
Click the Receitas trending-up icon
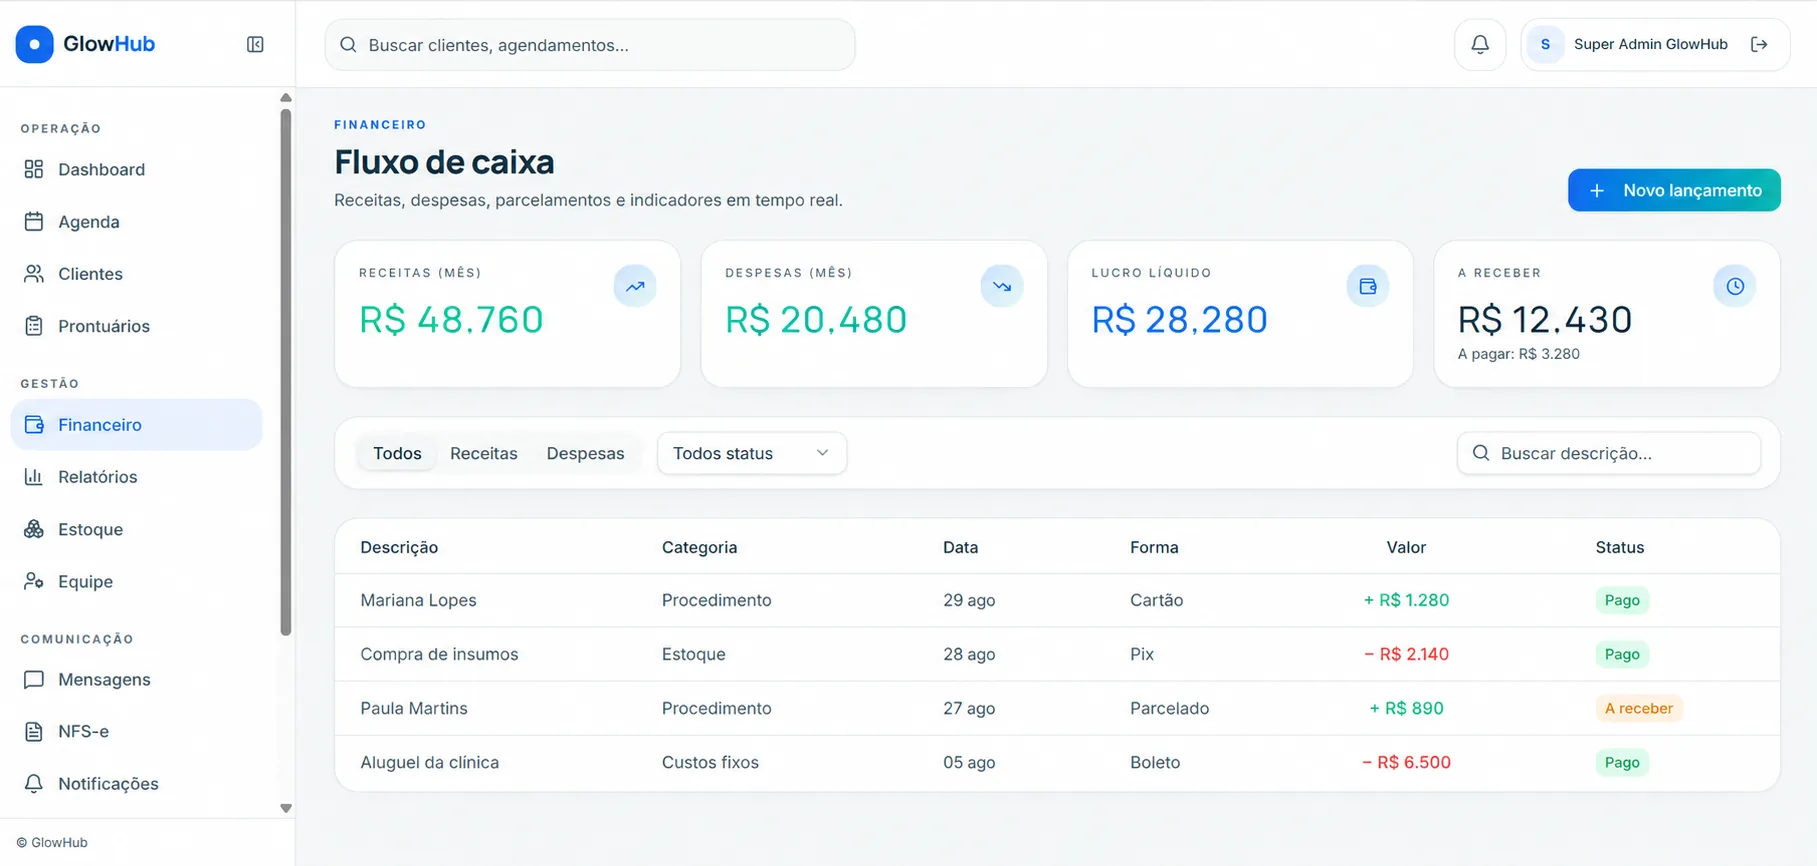(635, 286)
